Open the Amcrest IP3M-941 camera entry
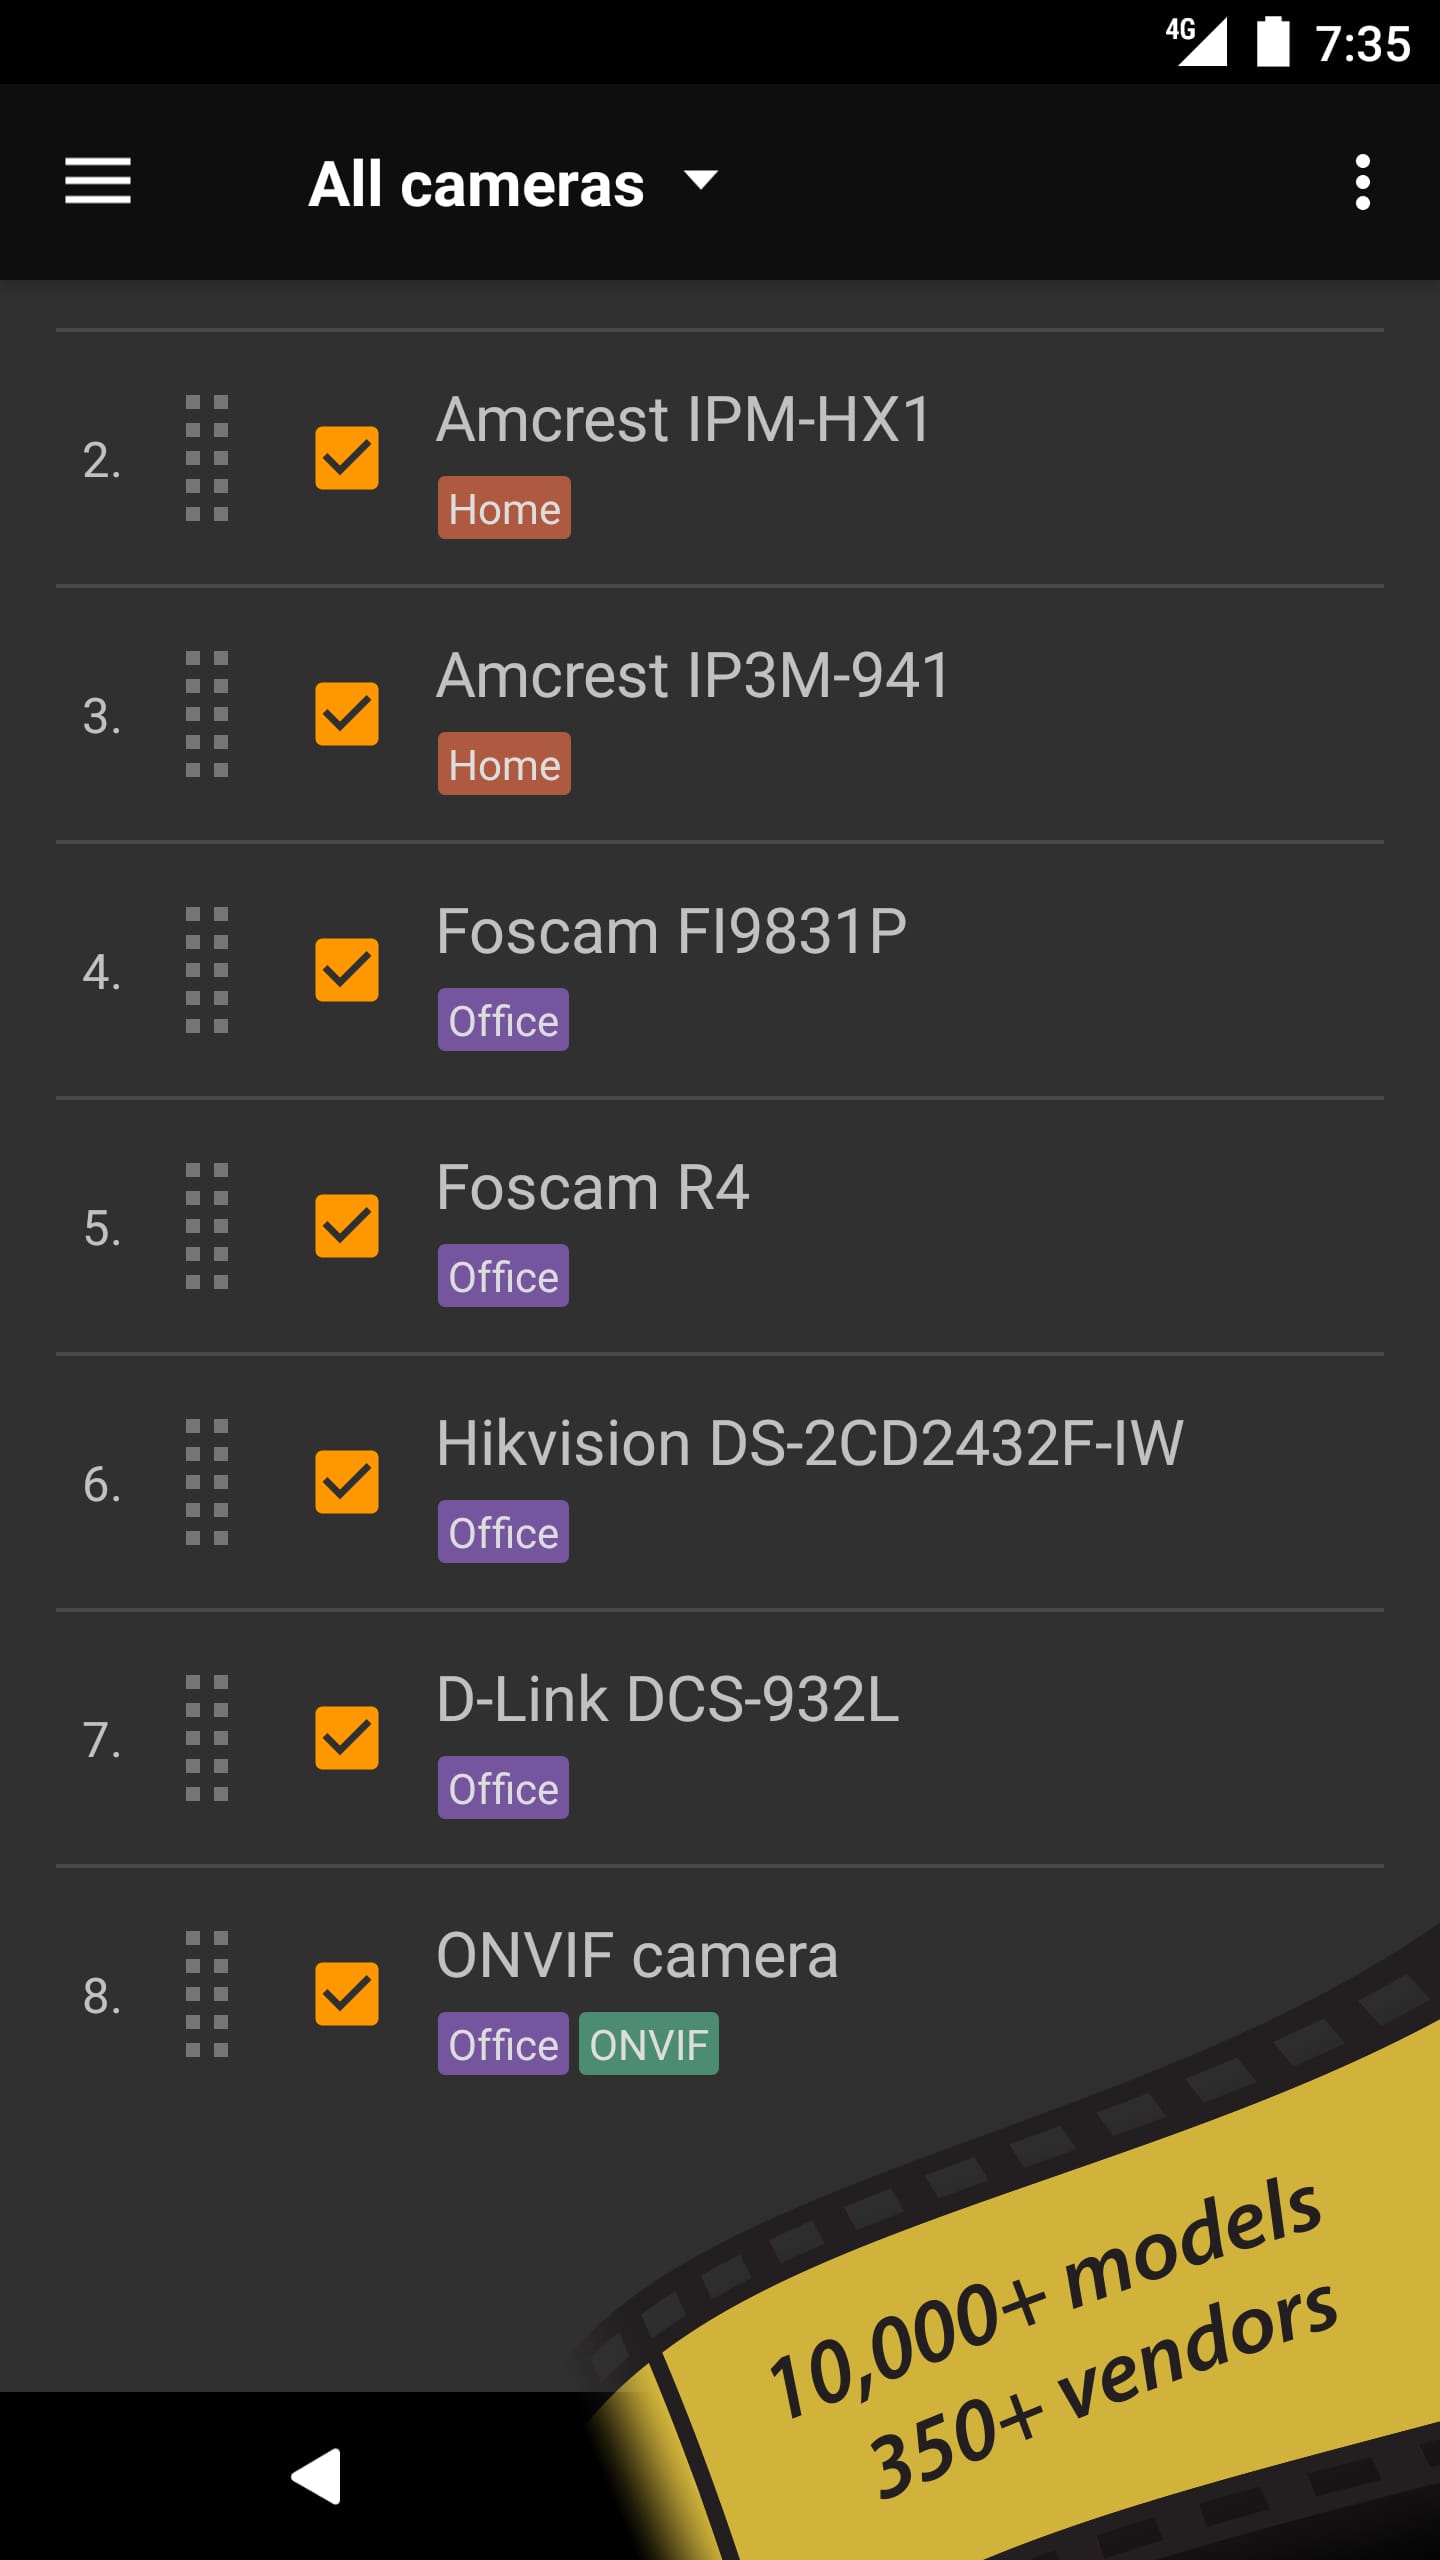This screenshot has width=1440, height=2560. [x=695, y=674]
